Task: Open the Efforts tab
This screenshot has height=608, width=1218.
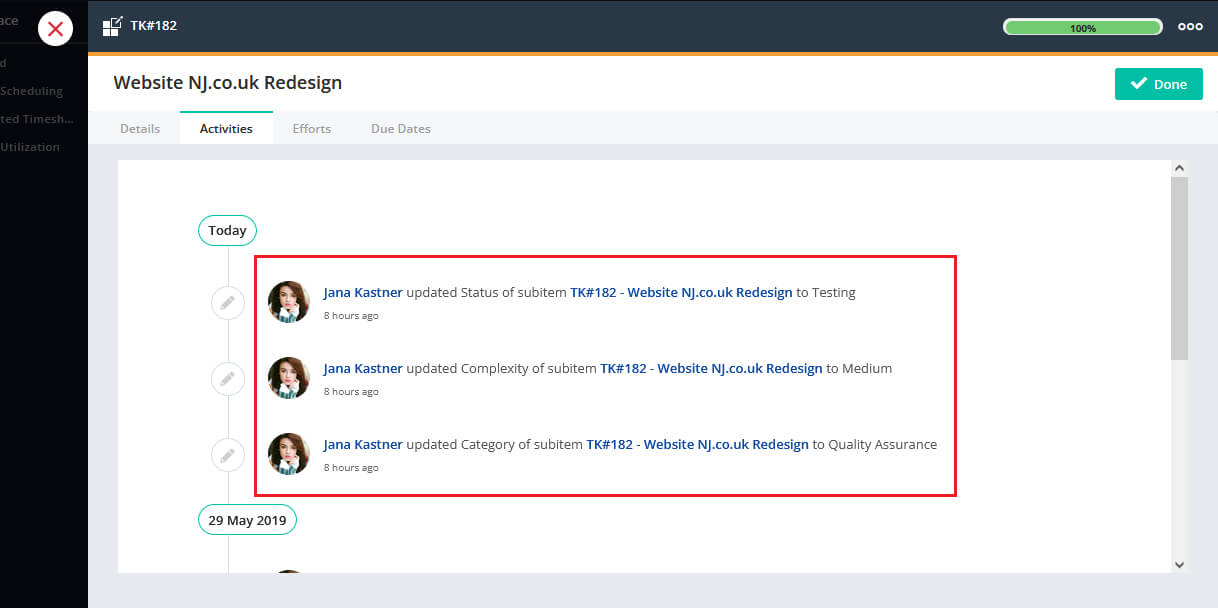Action: point(312,128)
